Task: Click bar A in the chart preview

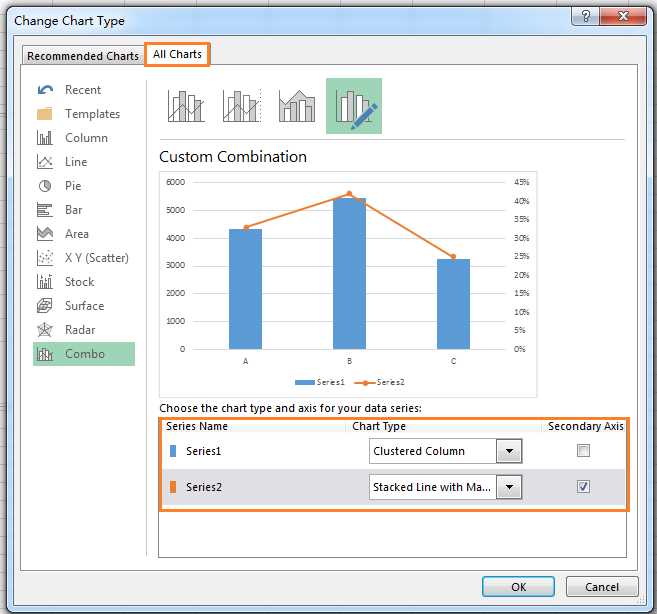Action: click(246, 289)
